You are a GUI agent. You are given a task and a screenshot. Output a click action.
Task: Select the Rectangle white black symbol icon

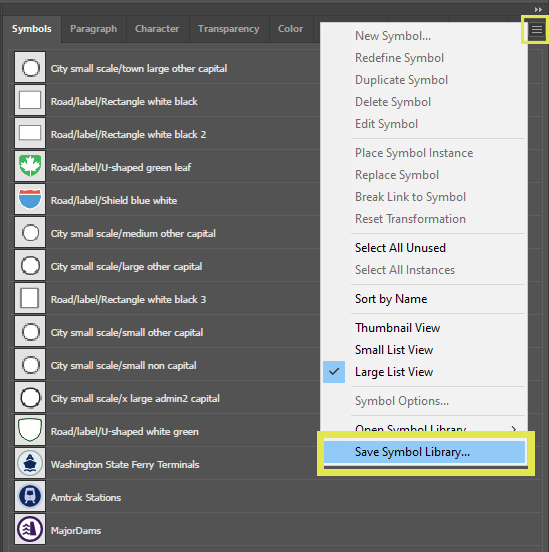(30, 100)
